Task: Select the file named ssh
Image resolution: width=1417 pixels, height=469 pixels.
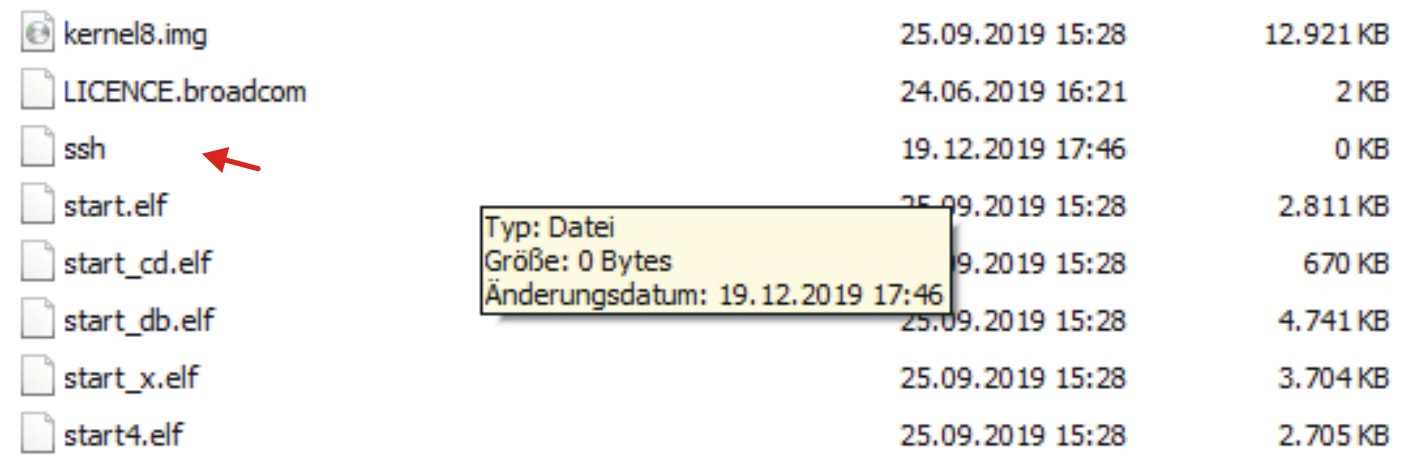Action: [84, 150]
